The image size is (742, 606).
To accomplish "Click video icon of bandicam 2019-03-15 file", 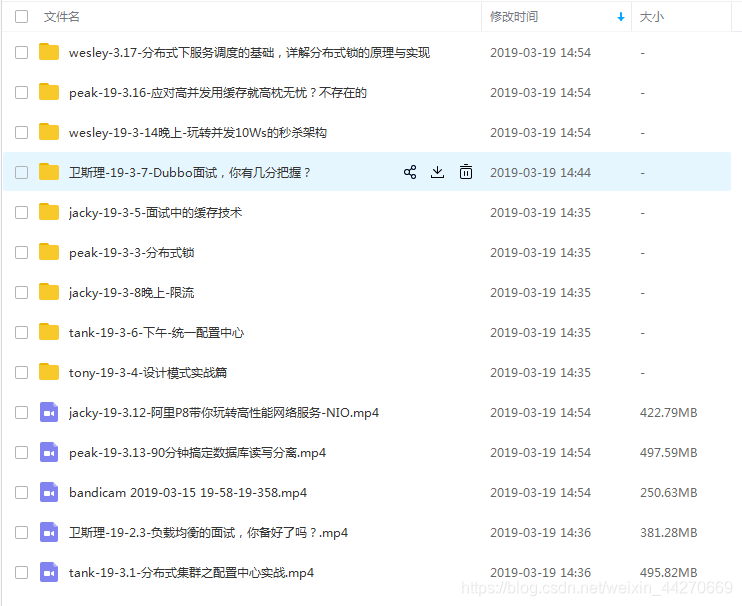I will [49, 492].
